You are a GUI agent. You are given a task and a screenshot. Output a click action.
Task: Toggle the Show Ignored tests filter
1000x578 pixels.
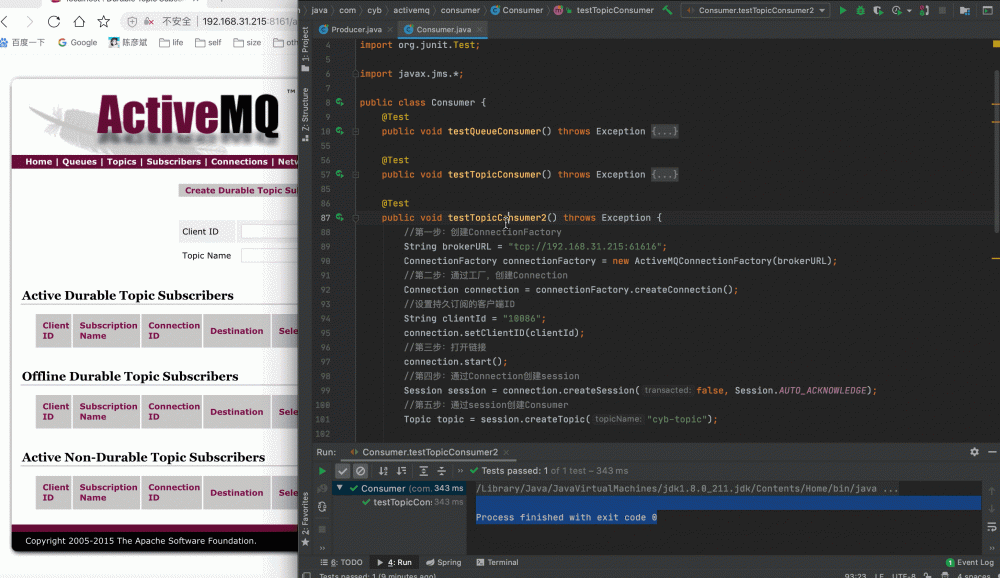pyautogui.click(x=358, y=470)
